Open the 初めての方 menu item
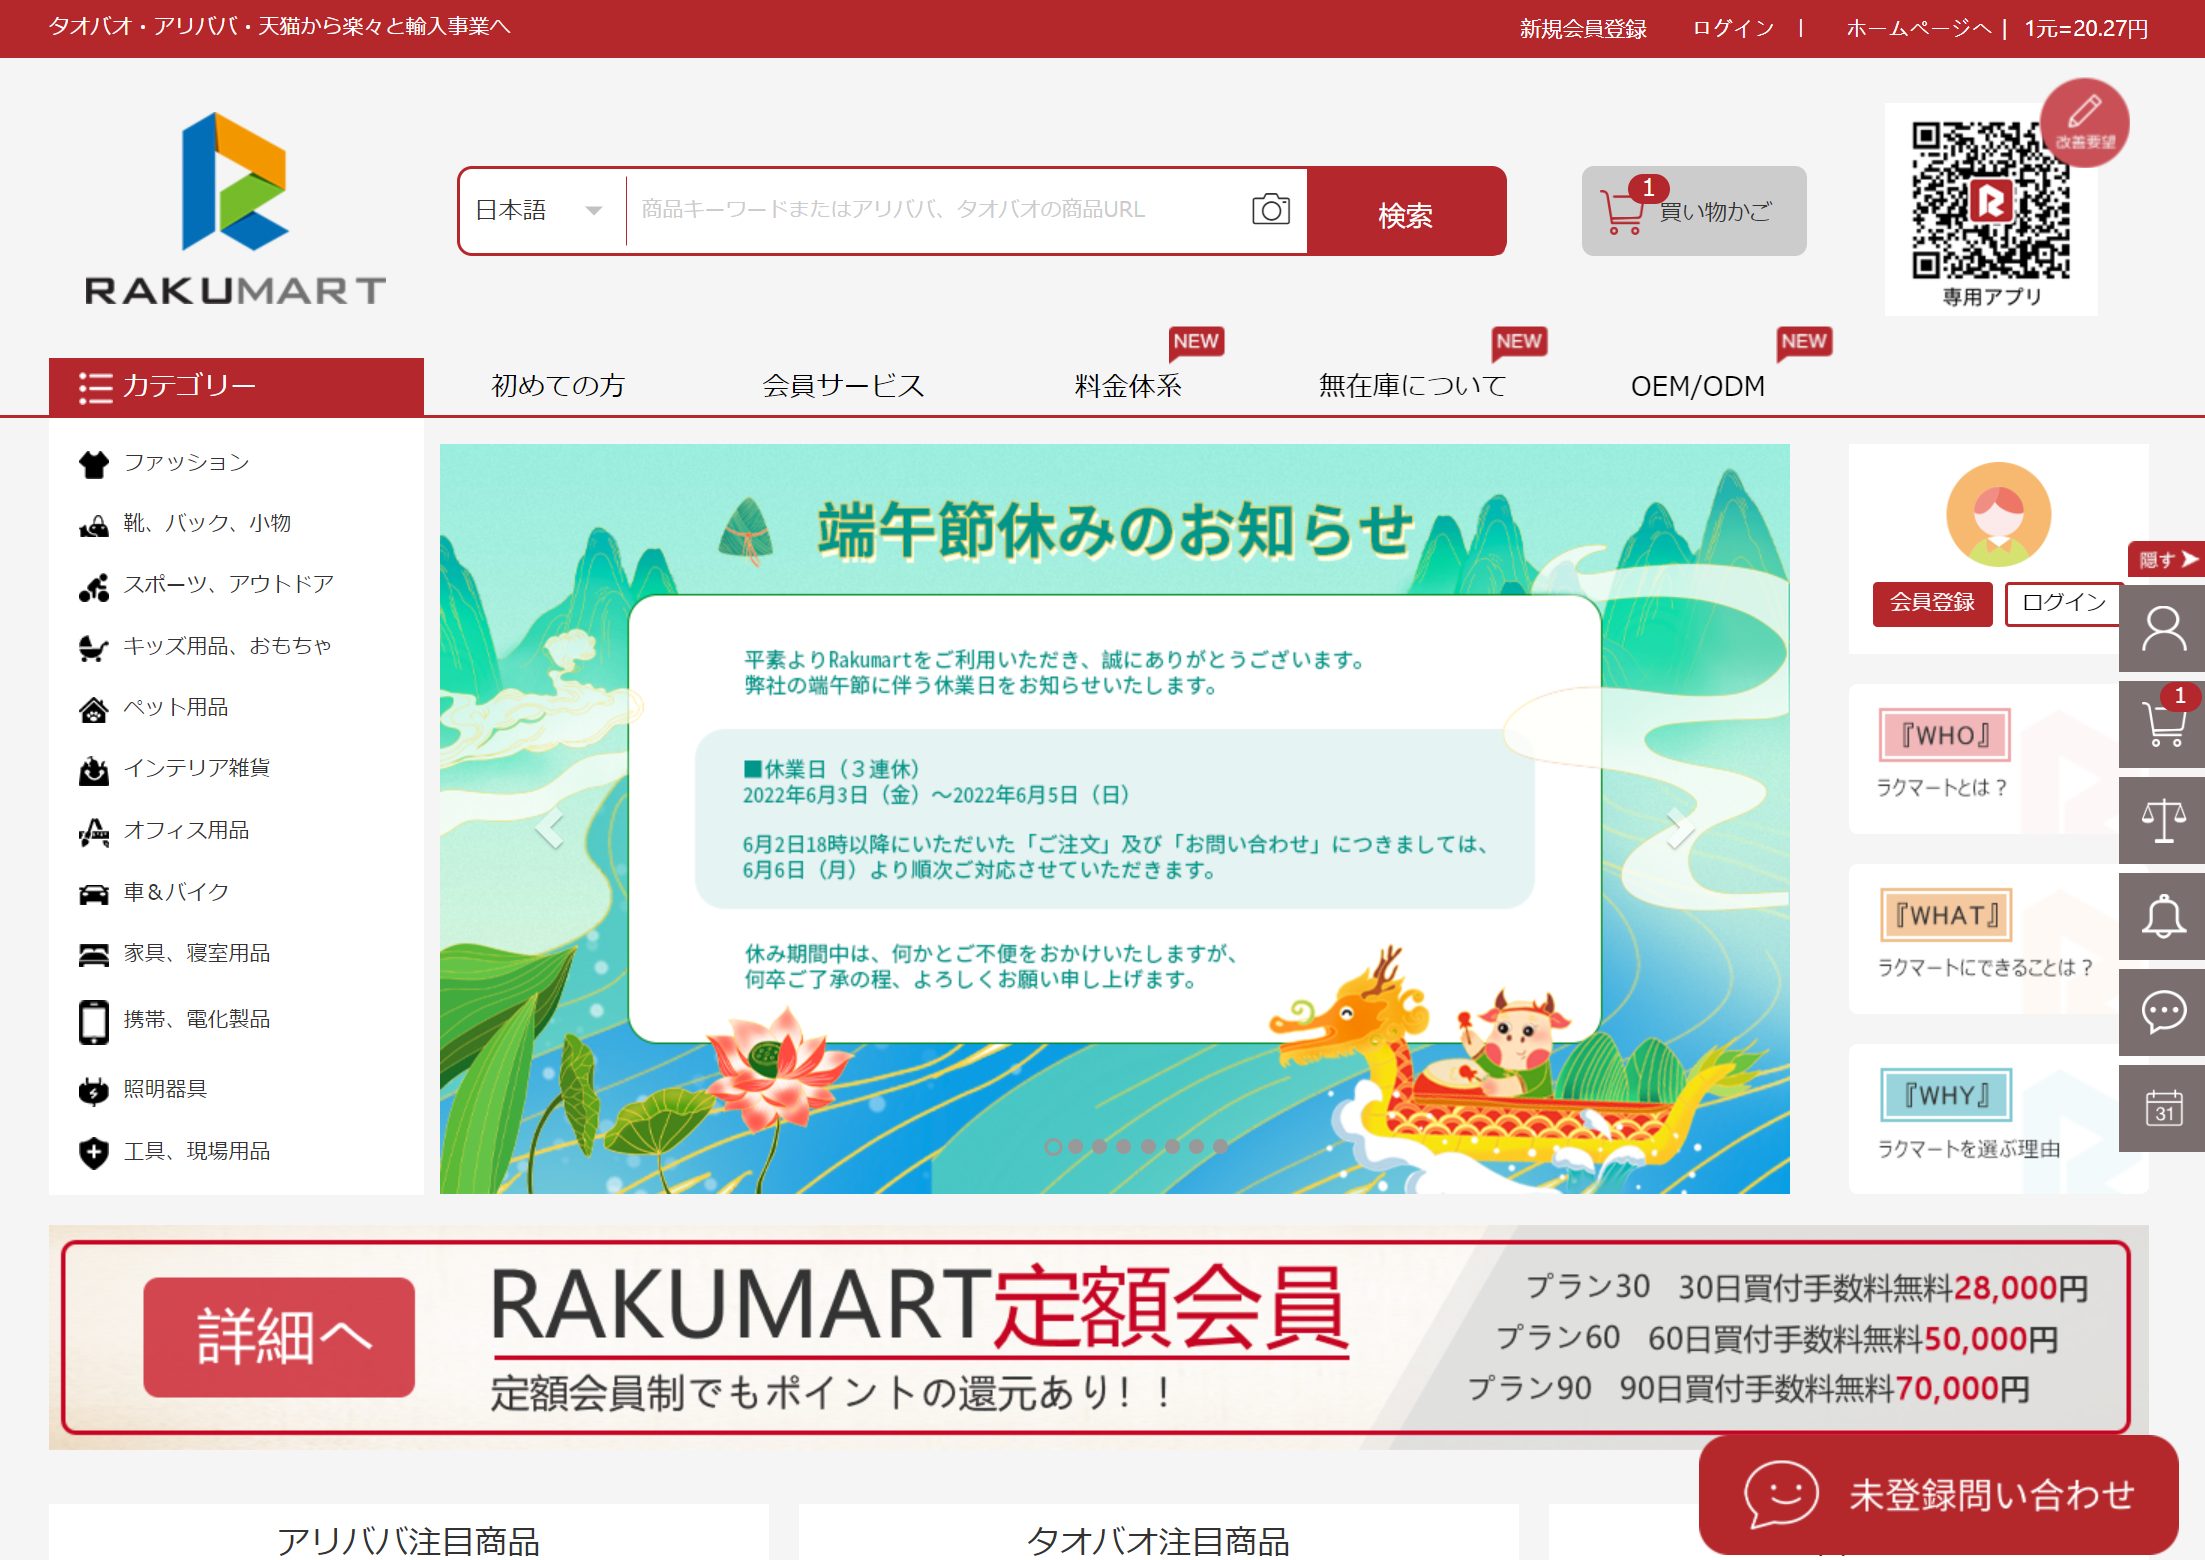 click(558, 386)
